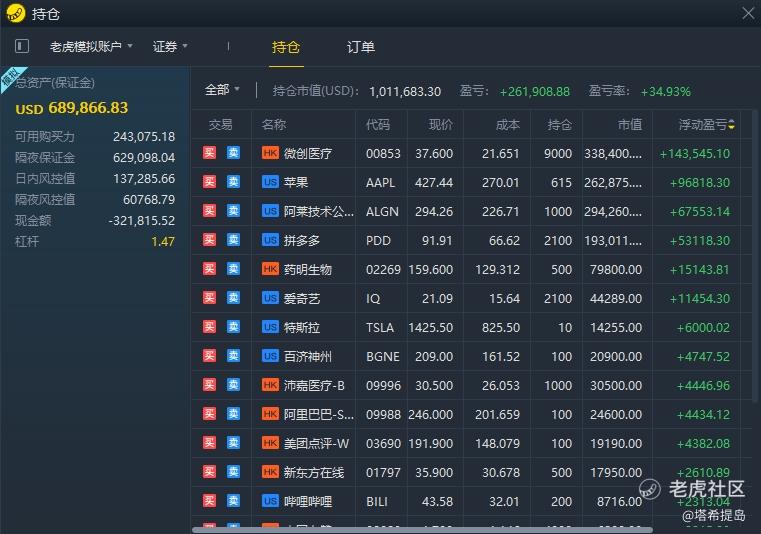Image resolution: width=761 pixels, height=534 pixels.
Task: Click the total assets value 689,866.83
Action: click(x=88, y=108)
